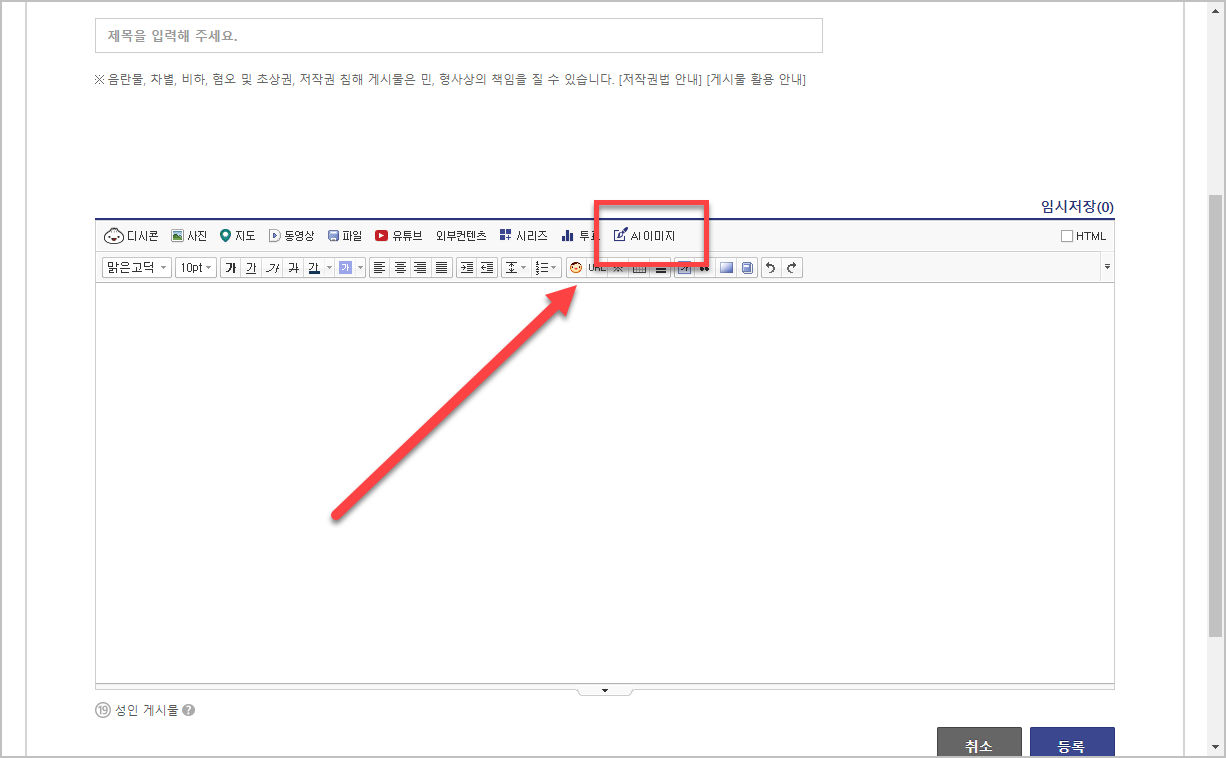The height and width of the screenshot is (758, 1226).
Task: Insert a table into the post
Action: [x=637, y=267]
